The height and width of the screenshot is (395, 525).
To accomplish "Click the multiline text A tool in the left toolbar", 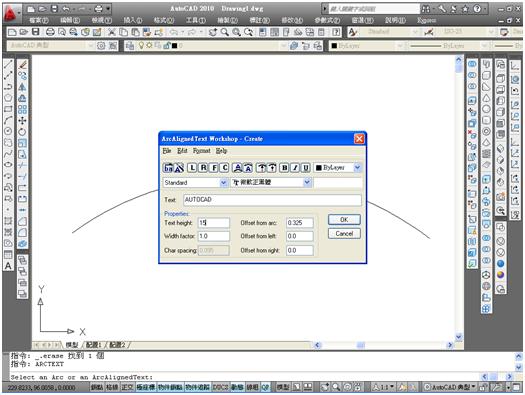I will pos(8,266).
